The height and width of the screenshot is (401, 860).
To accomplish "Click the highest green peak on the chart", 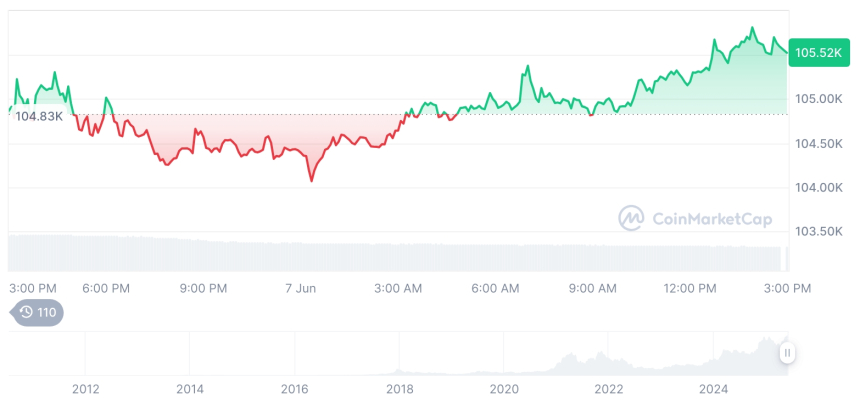I will pos(752,28).
